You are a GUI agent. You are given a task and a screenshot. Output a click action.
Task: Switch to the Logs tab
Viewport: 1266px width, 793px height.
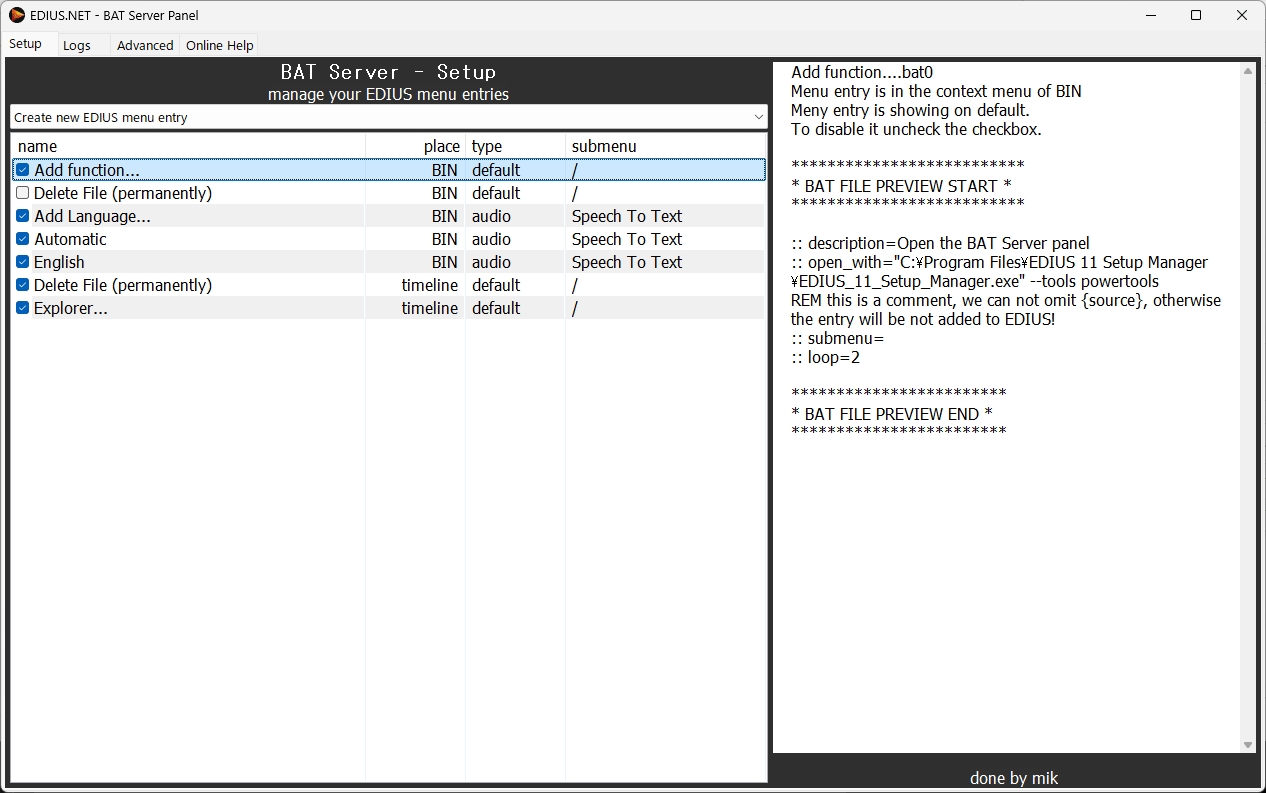click(77, 45)
